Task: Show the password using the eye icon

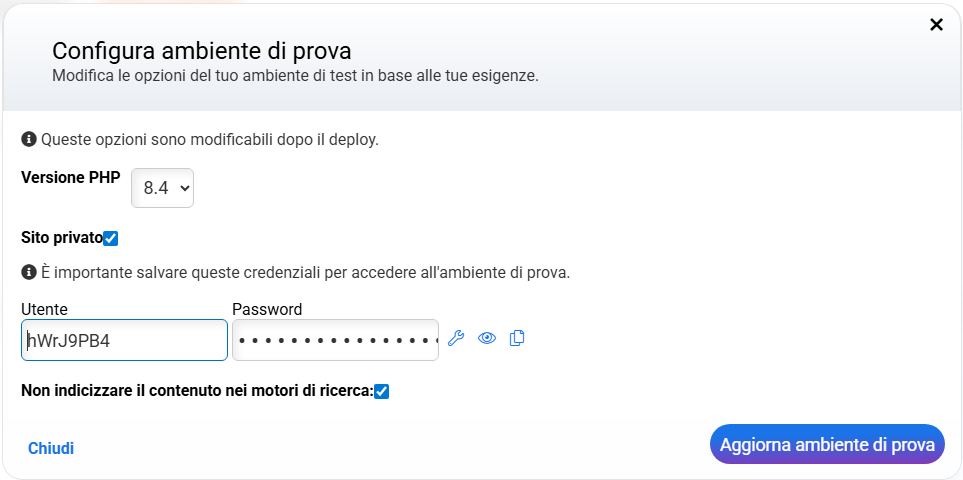Action: pyautogui.click(x=487, y=338)
